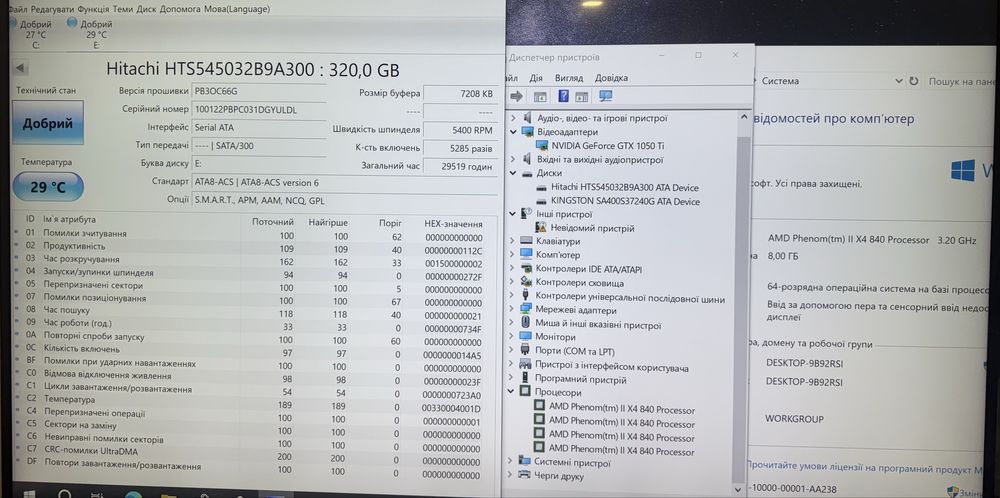Screen dimensions: 1000x498
Task: Click Пристрої з інтерфейсом користувача category icon
Action: 526,364
